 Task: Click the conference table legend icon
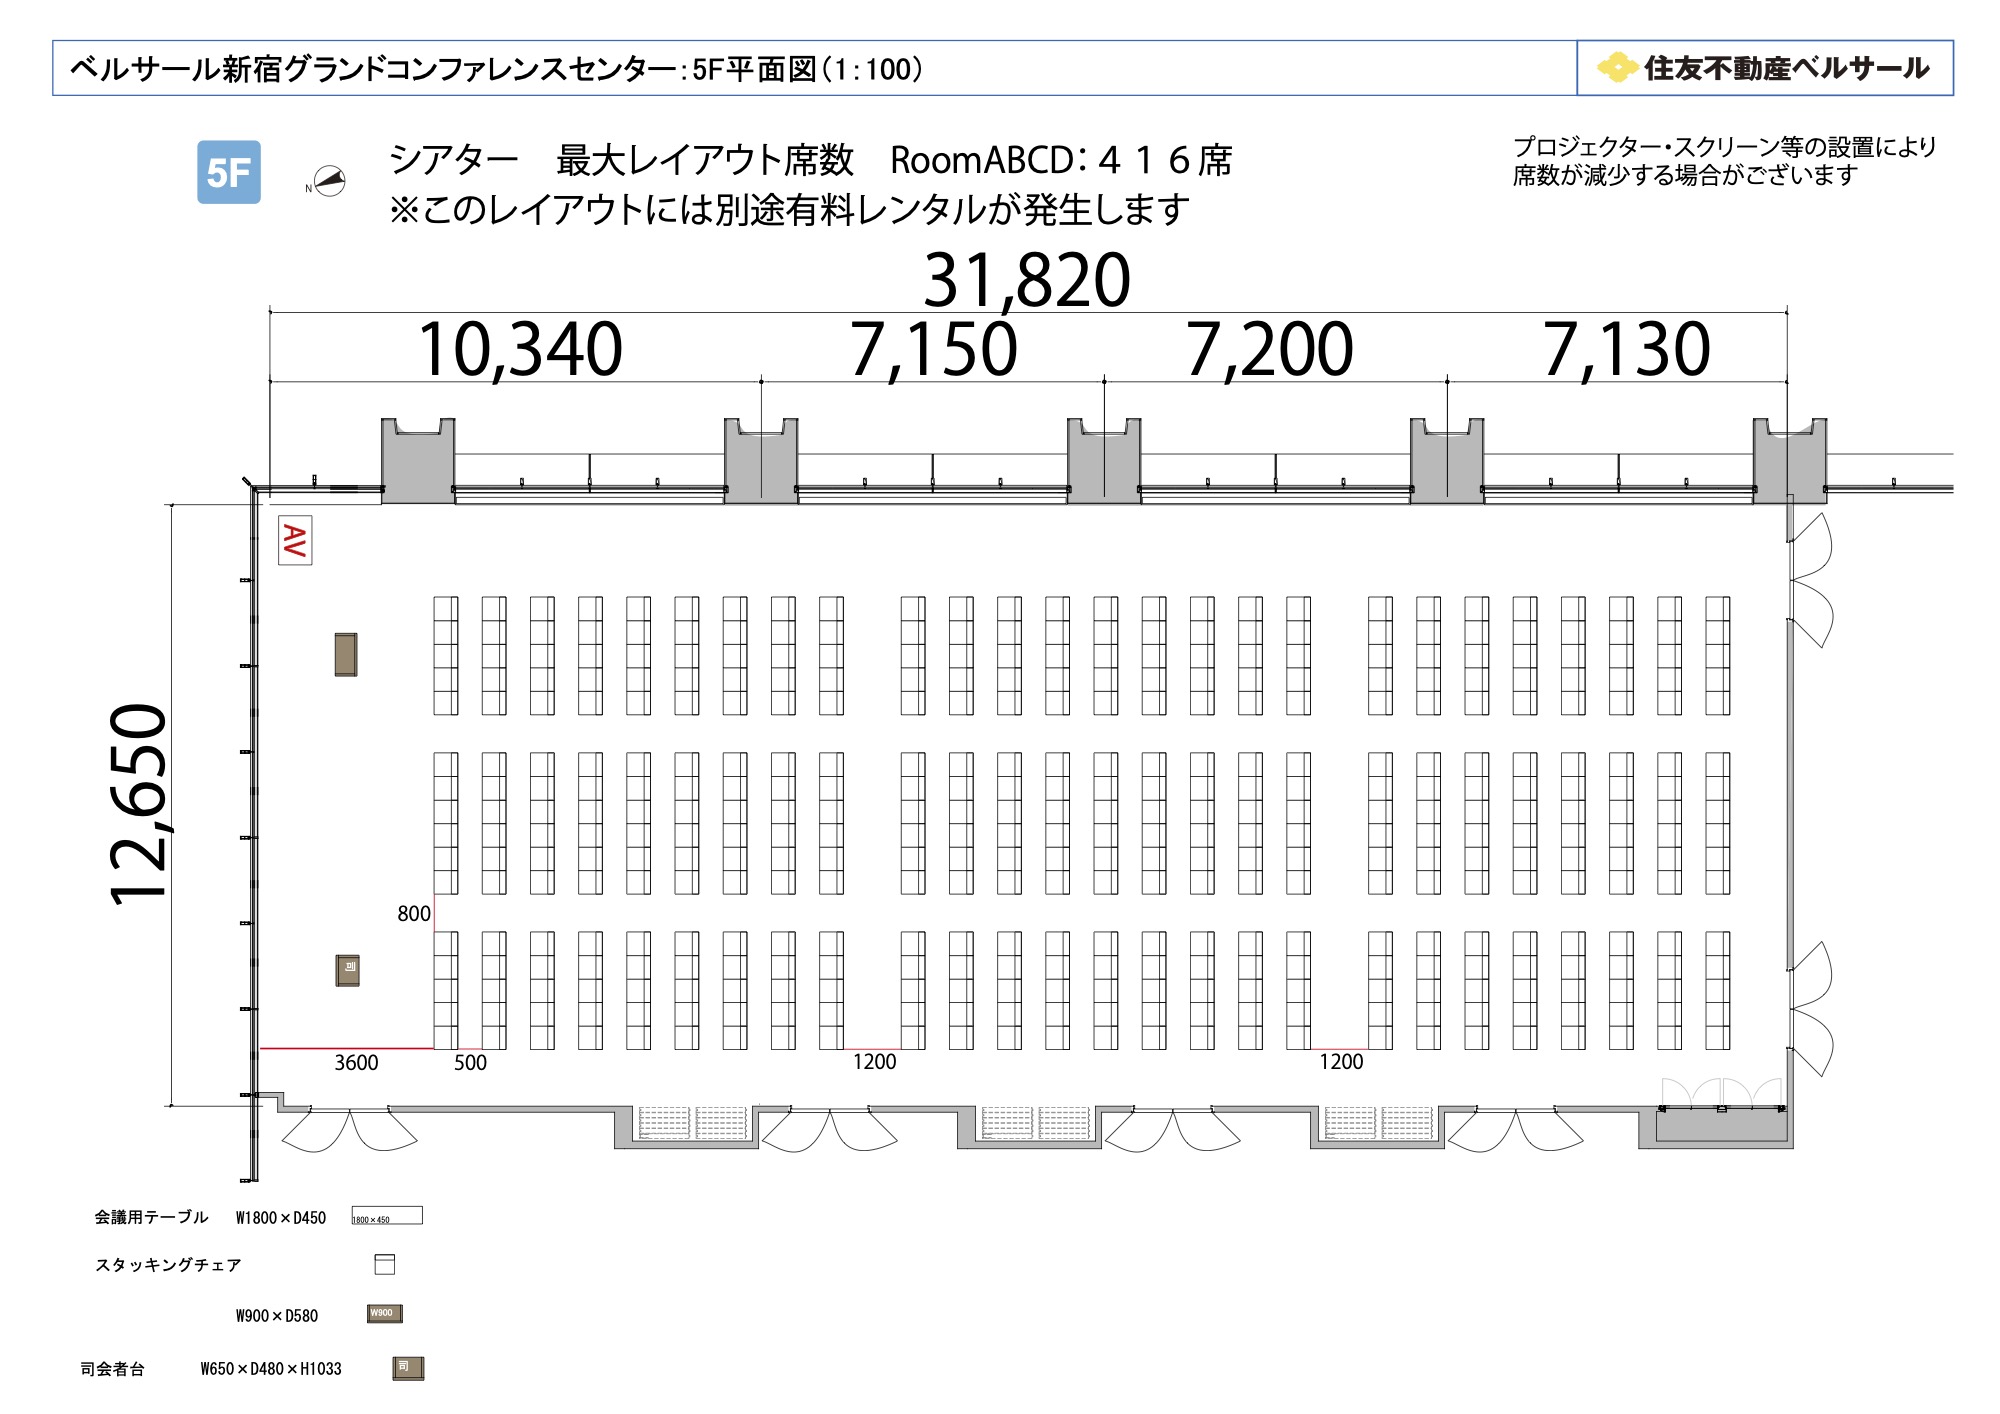point(387,1215)
